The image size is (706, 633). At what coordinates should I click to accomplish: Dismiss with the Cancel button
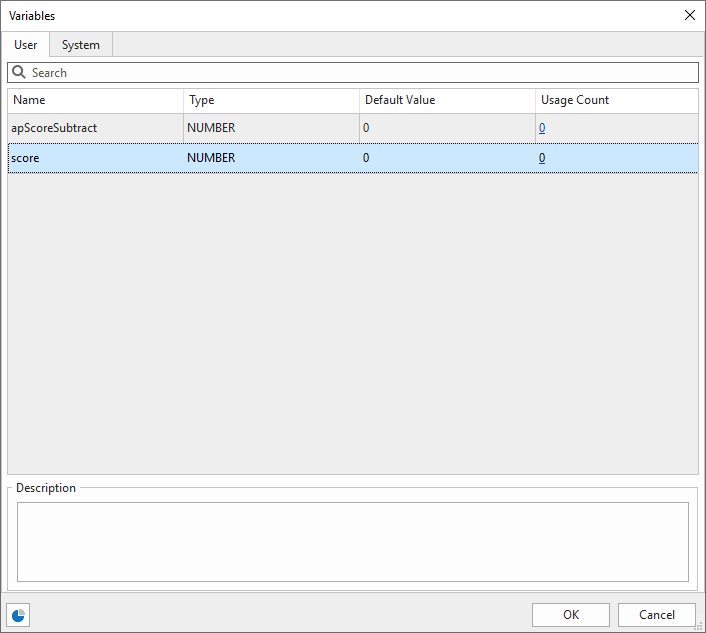pos(657,615)
